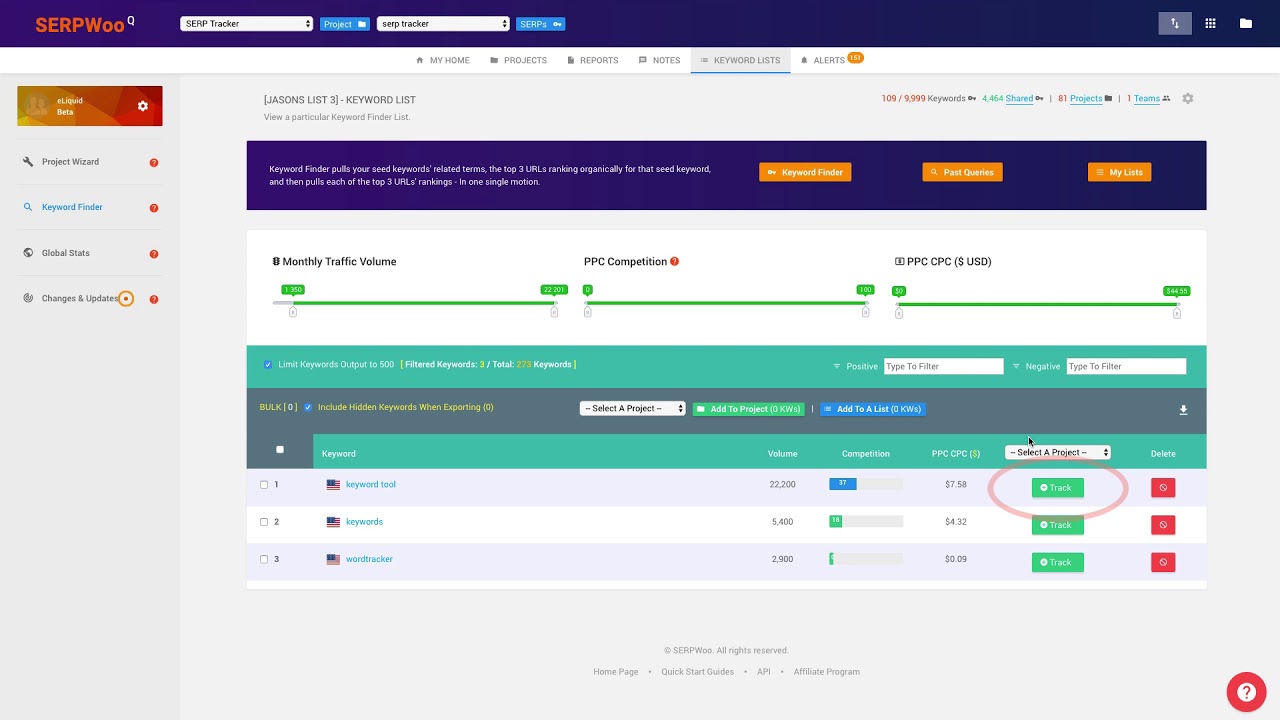The width and height of the screenshot is (1280, 720).
Task: Click US flag icon beside wordtracker
Action: [x=333, y=560]
